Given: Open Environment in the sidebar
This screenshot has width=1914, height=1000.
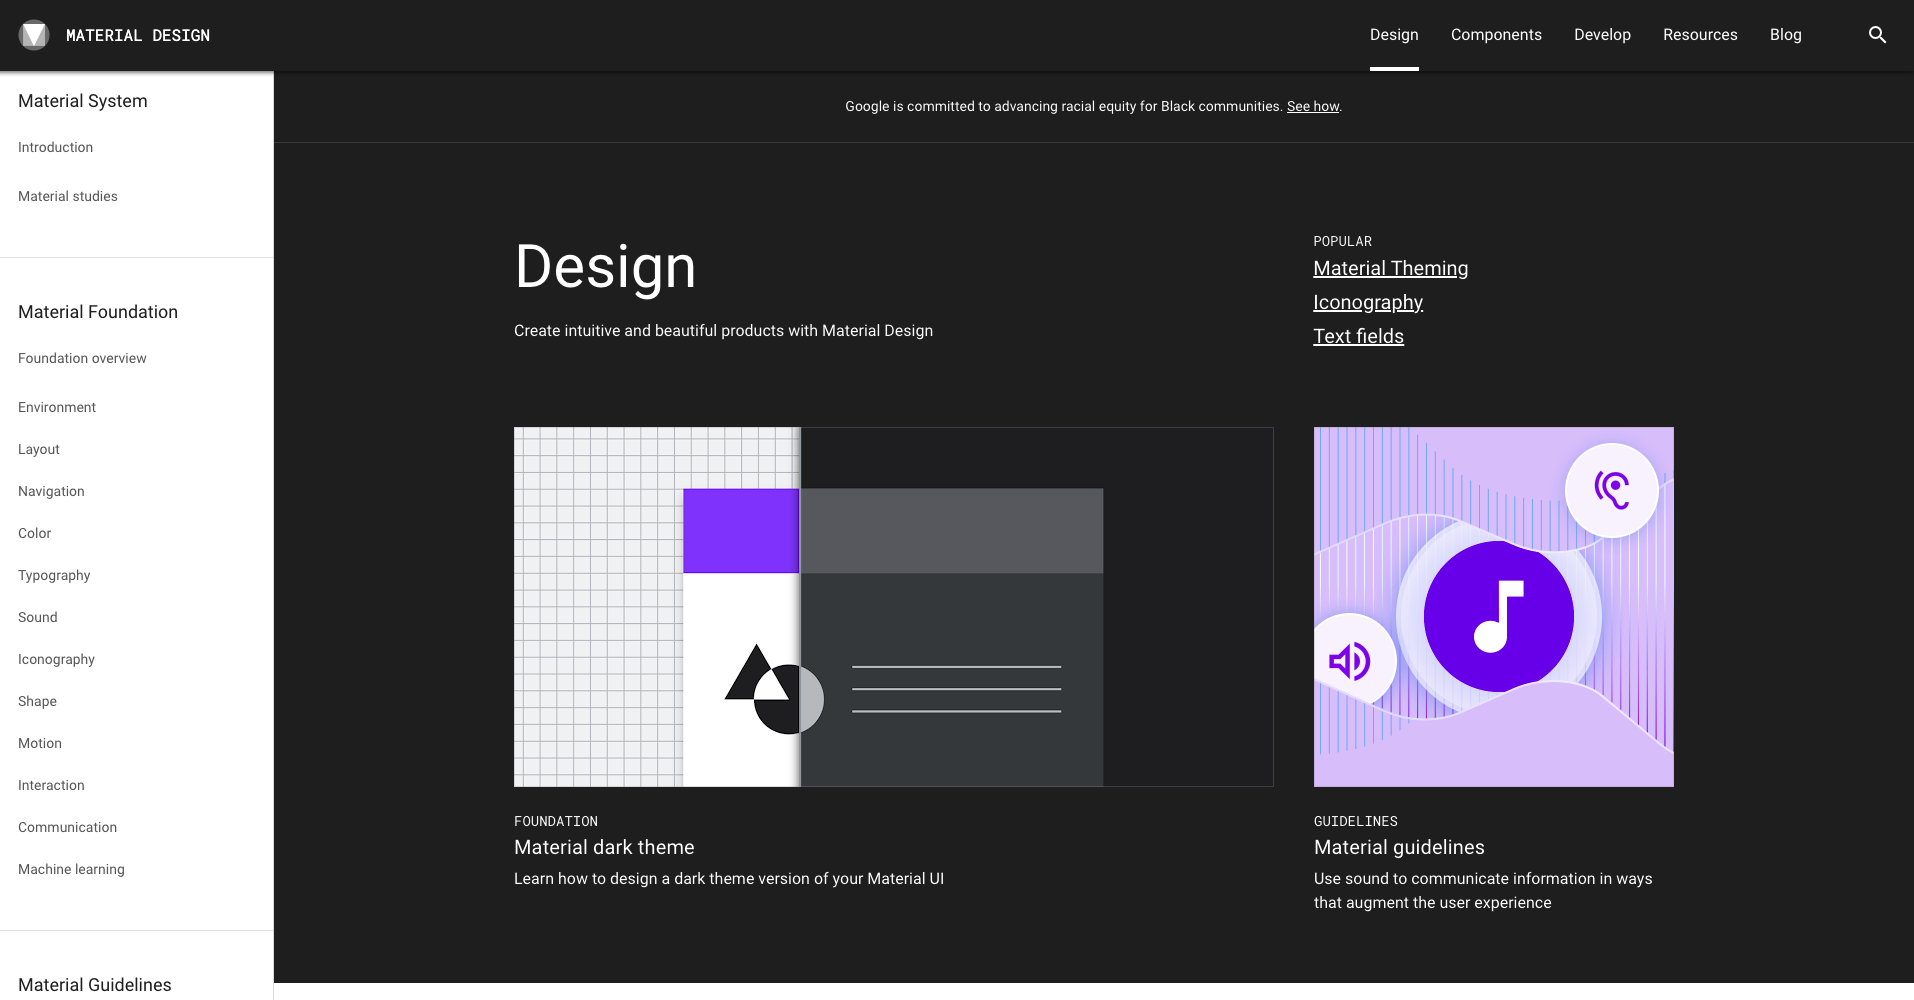Looking at the screenshot, I should [57, 407].
